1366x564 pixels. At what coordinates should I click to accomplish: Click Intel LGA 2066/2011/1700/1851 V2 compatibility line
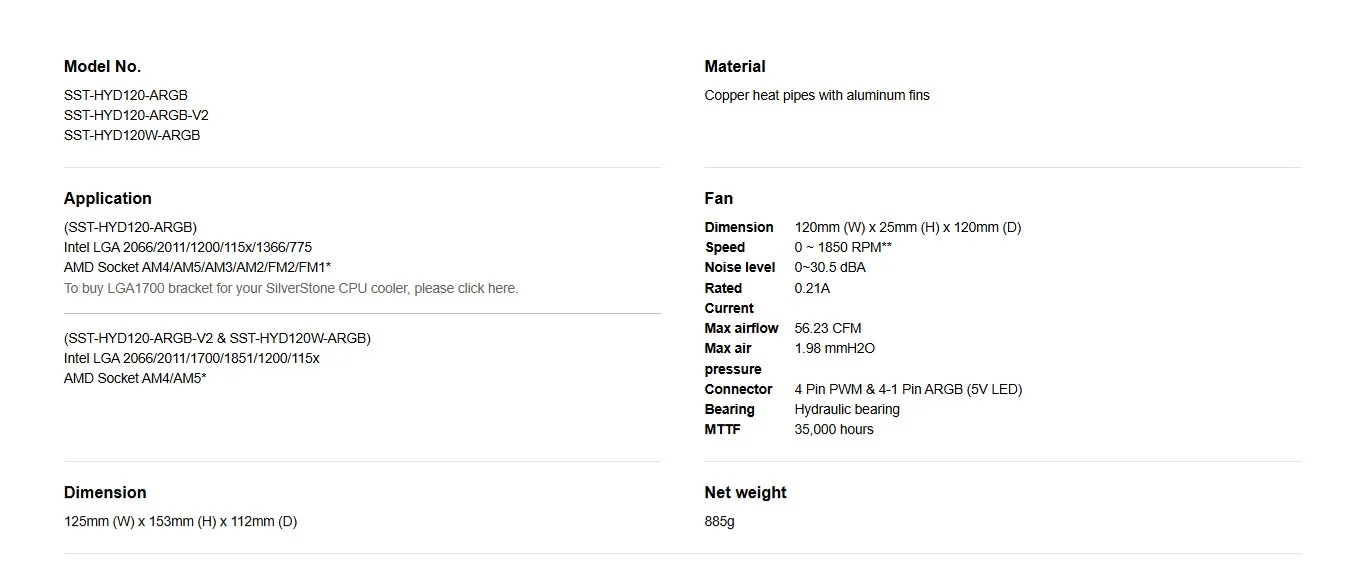[192, 358]
